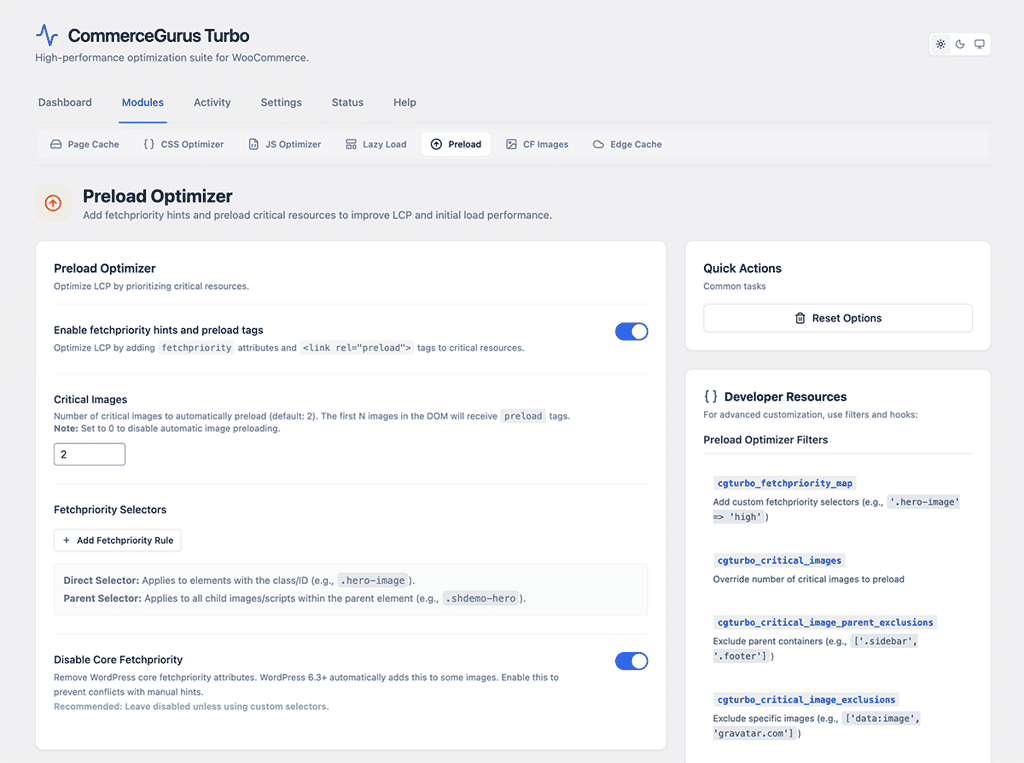1024x763 pixels.
Task: Switch to JS Optimizer module
Action: [x=285, y=144]
